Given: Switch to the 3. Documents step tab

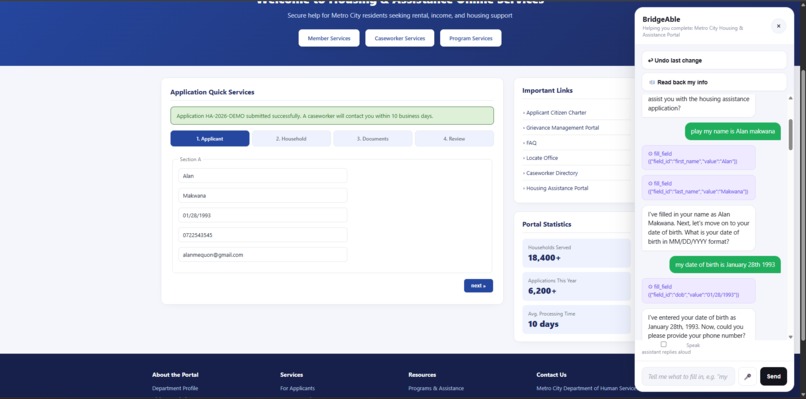Looking at the screenshot, I should (x=373, y=139).
